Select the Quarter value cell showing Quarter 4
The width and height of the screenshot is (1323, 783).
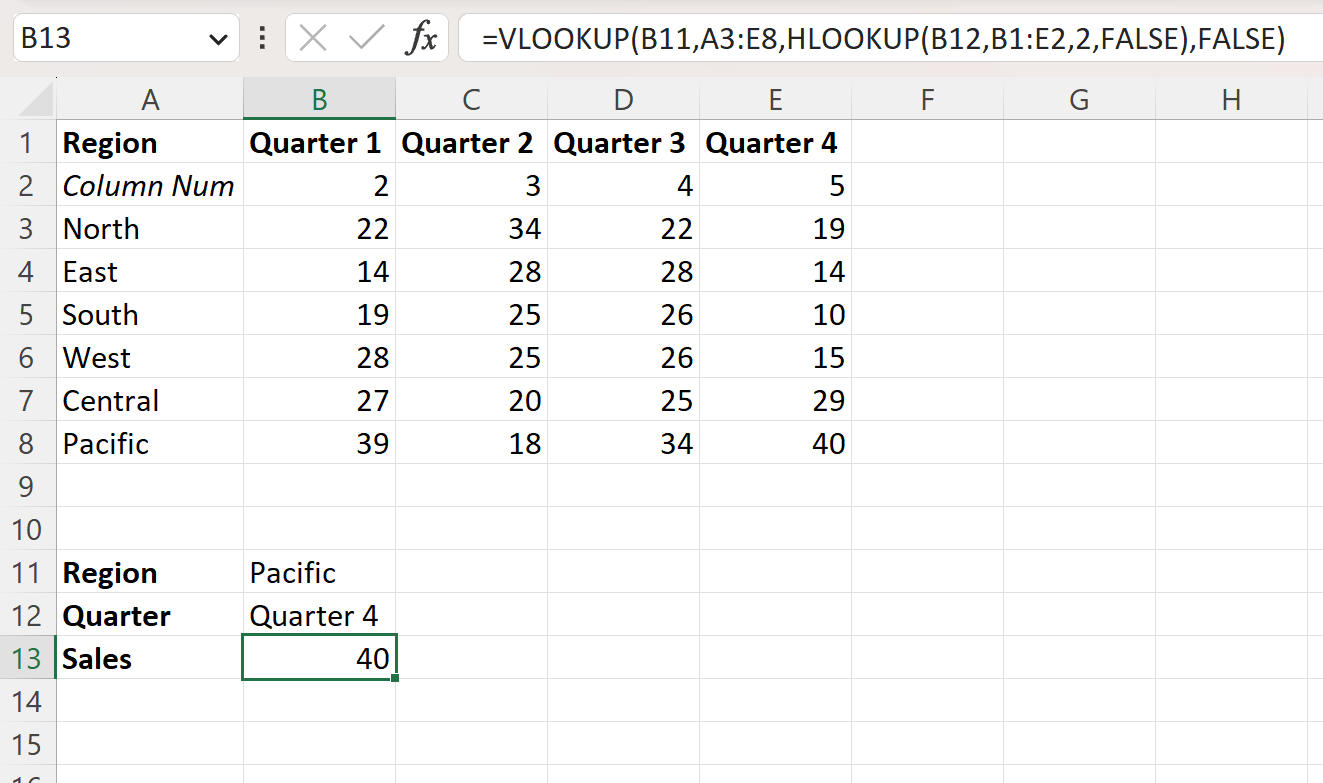coord(319,615)
